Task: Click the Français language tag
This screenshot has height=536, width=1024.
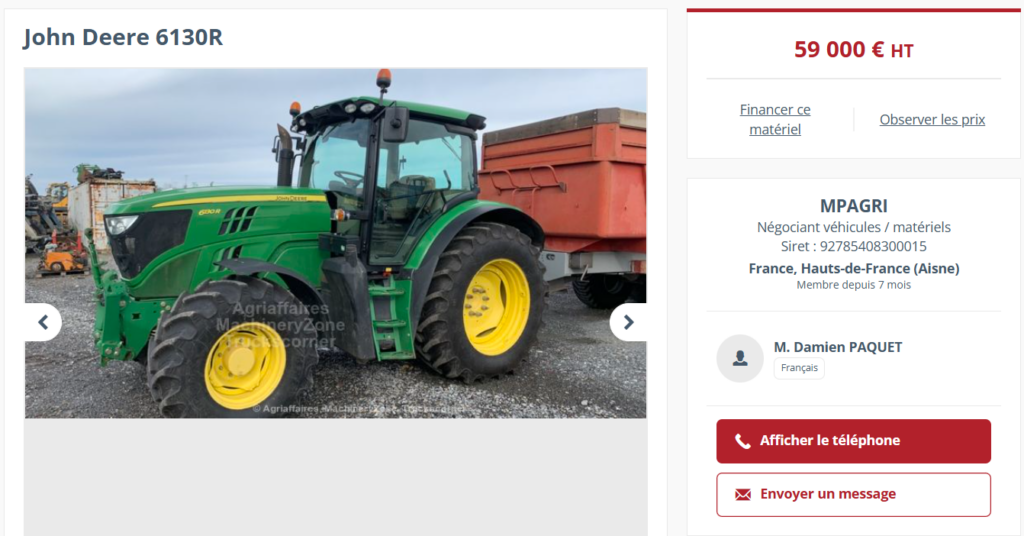Action: click(799, 368)
